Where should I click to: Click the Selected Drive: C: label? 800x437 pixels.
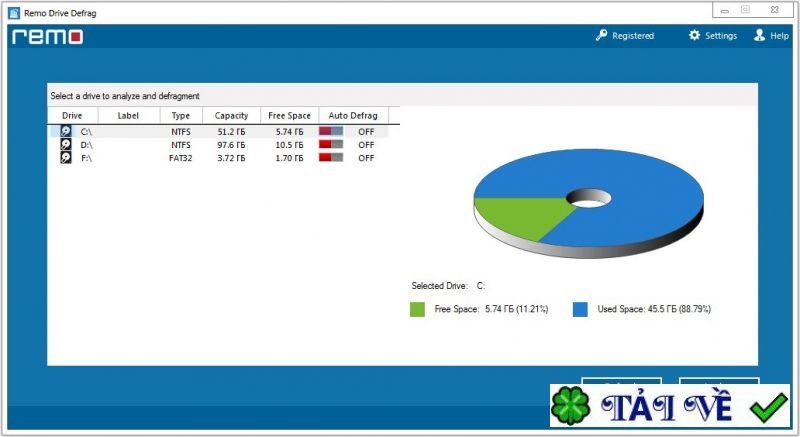pyautogui.click(x=448, y=286)
